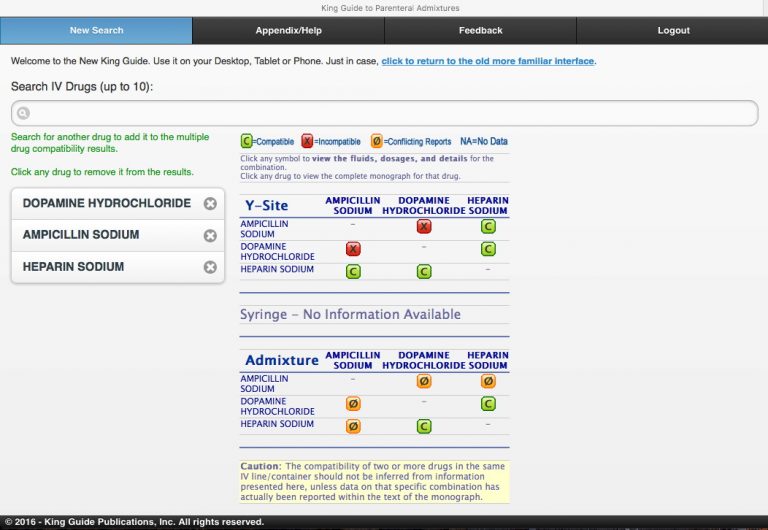Click the King Guide Publications copyright footer
768x530 pixels.
tap(134, 522)
